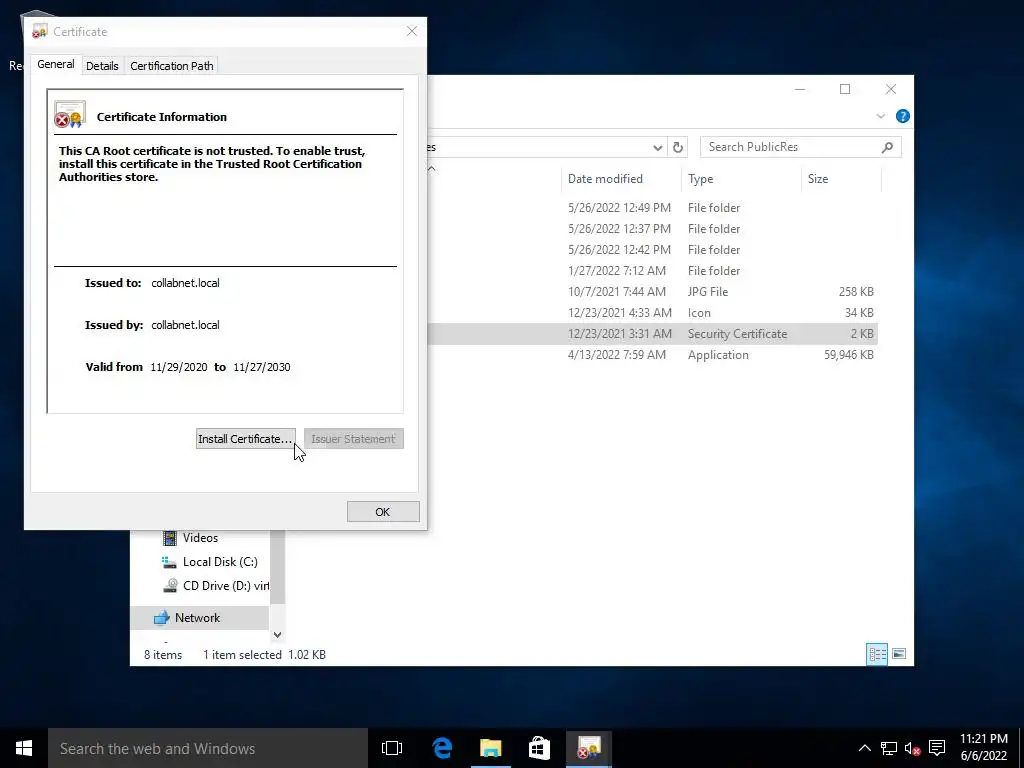Screen dimensions: 1024x768
Task: Maximize the File Explorer window
Action: (x=845, y=89)
